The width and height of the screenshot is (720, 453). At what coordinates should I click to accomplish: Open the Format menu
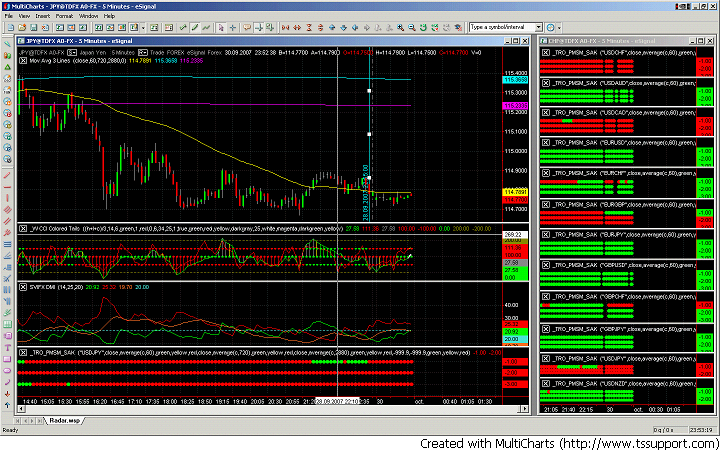pos(64,16)
